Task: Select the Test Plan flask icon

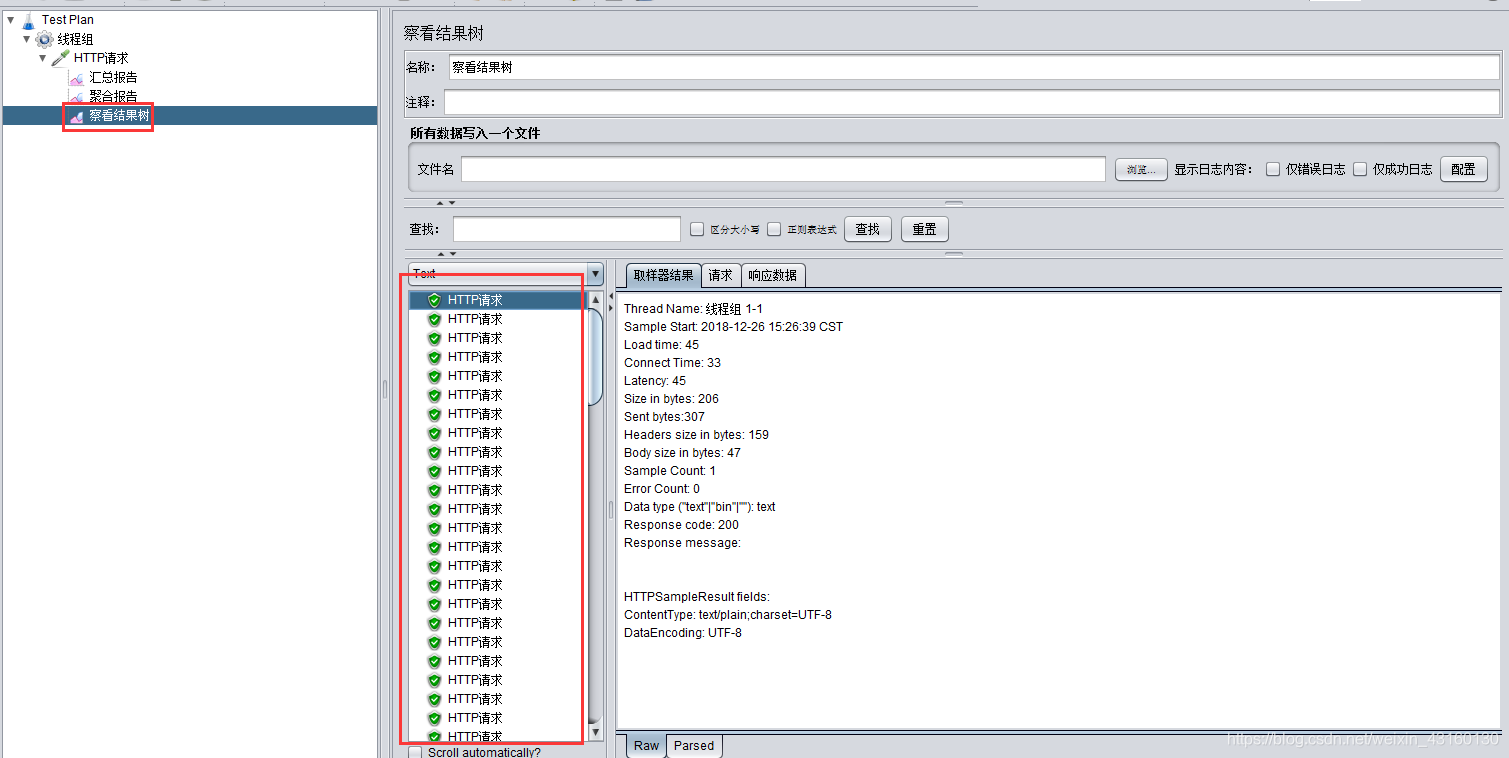Action: [x=28, y=20]
